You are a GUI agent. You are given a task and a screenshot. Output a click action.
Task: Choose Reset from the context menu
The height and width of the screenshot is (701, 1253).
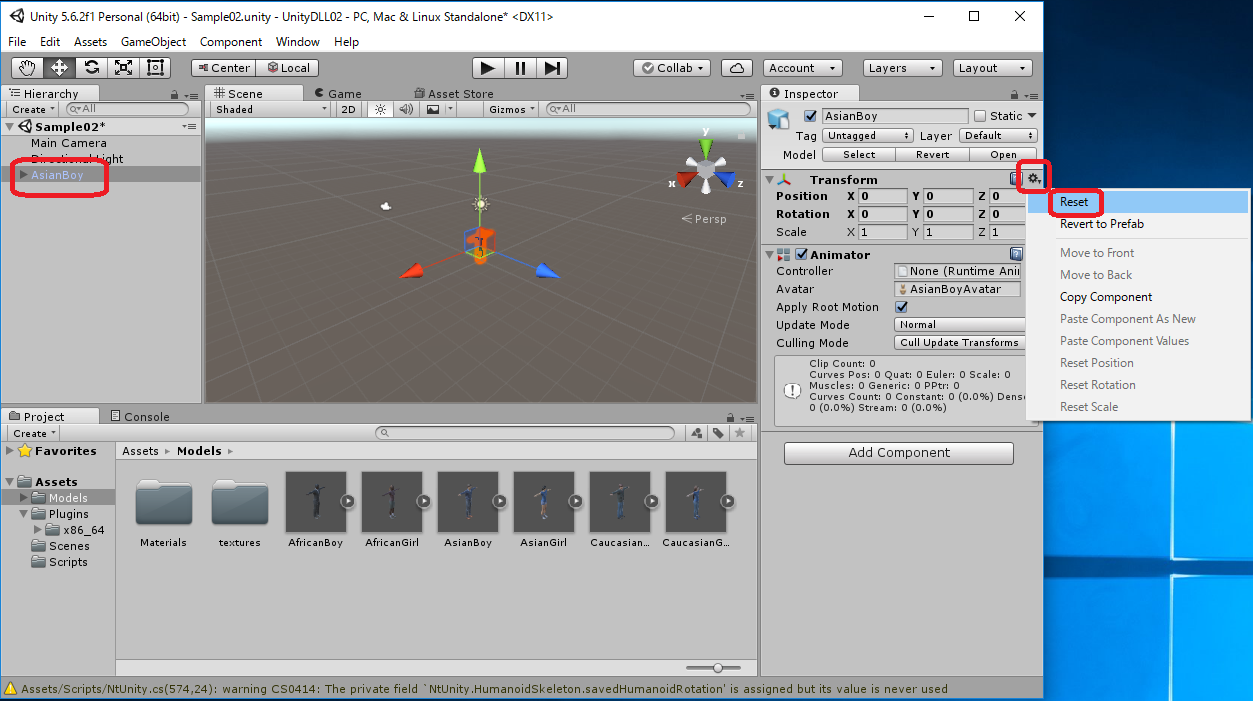pos(1074,202)
